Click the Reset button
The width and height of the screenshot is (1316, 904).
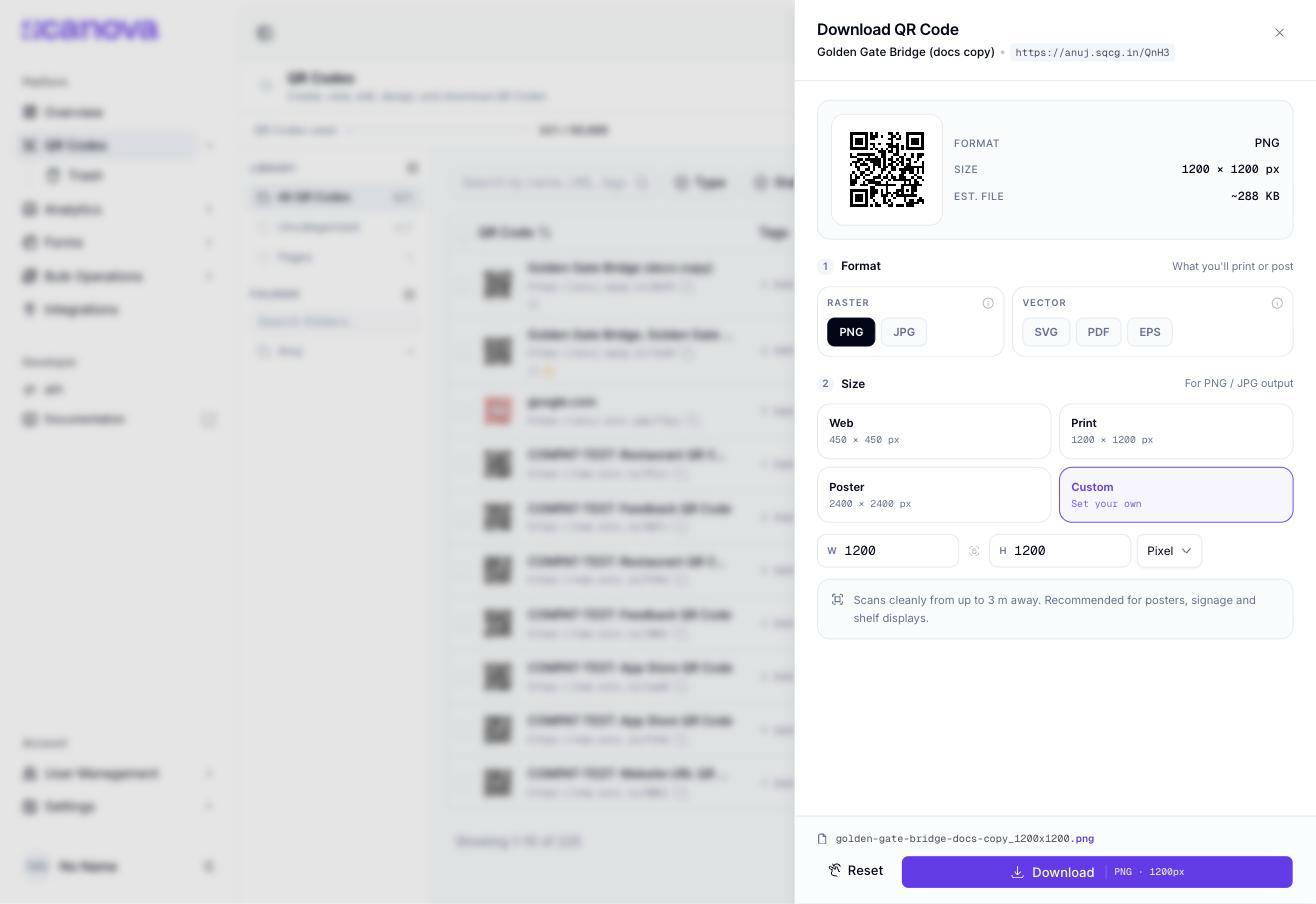856,871
